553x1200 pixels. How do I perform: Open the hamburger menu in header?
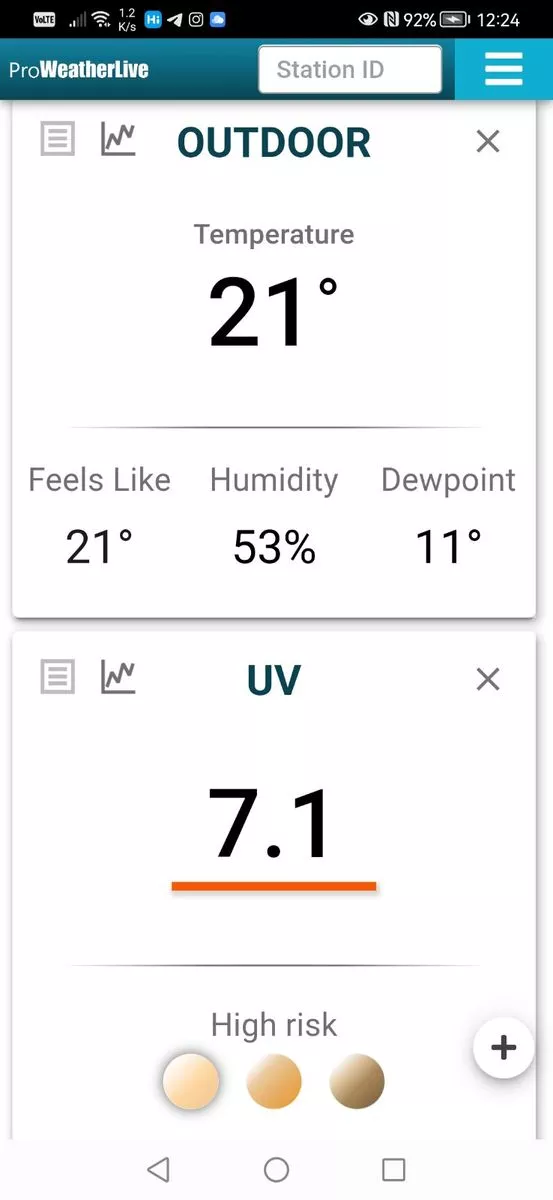503,69
